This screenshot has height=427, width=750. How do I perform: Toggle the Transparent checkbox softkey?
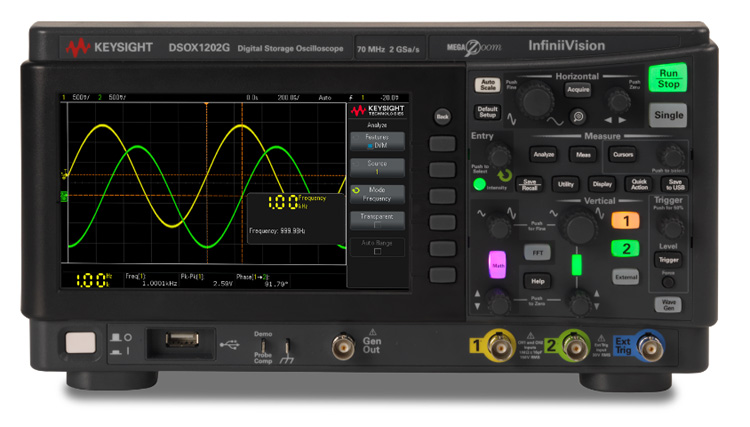click(x=376, y=219)
